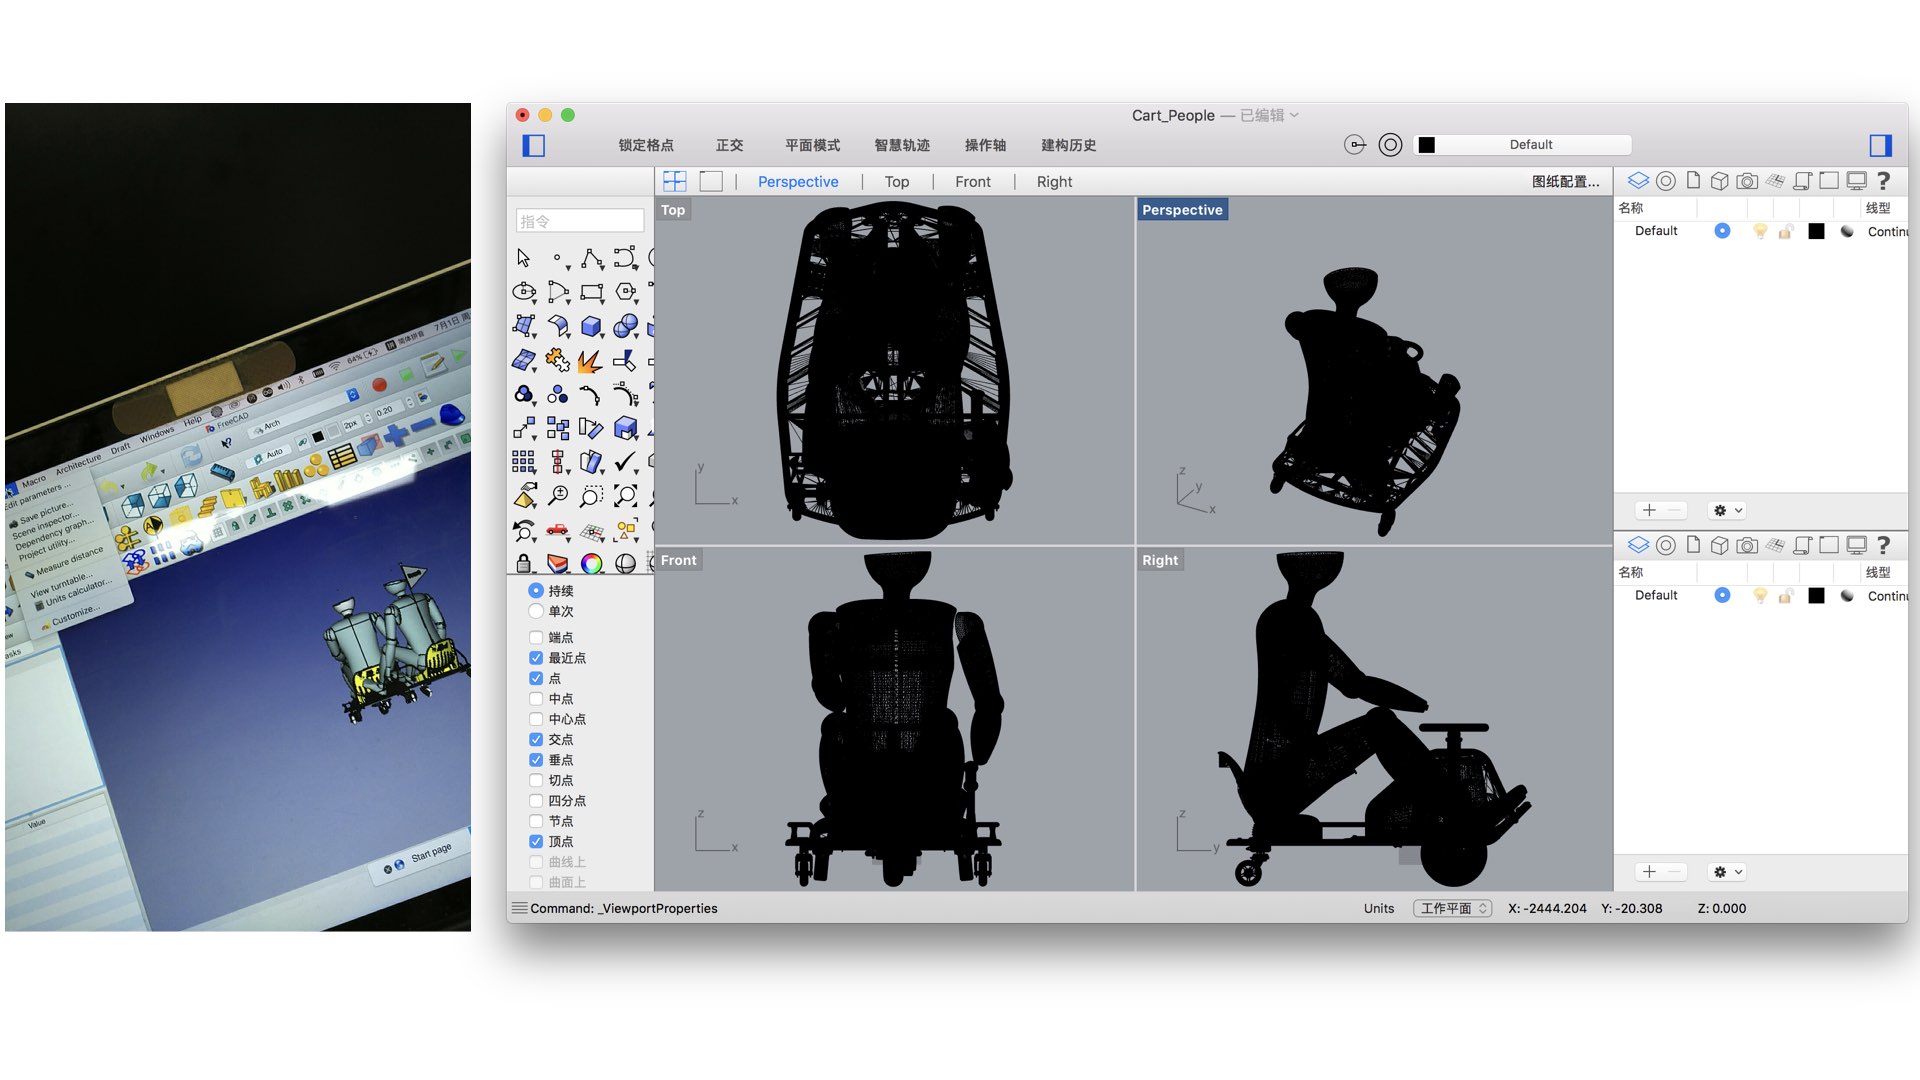Screen dimensions: 1920x1080
Task: Open the gear options menu in lower layer panel
Action: point(1727,872)
